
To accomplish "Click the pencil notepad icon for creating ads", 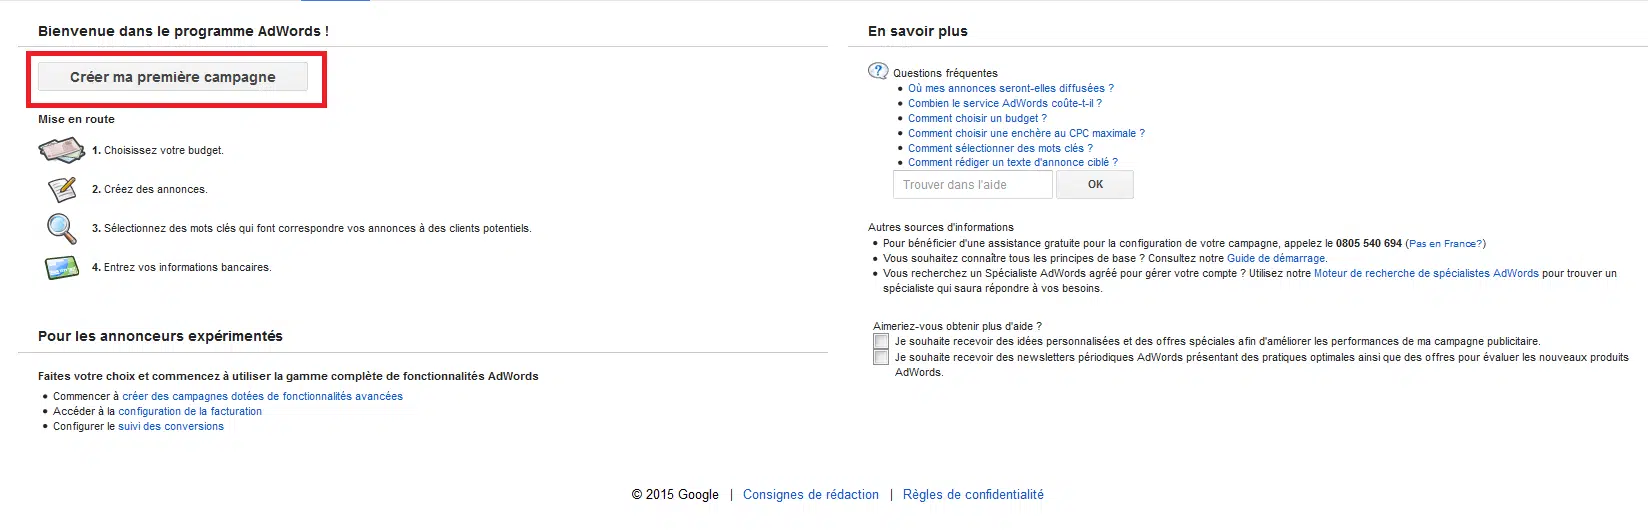I will point(61,189).
